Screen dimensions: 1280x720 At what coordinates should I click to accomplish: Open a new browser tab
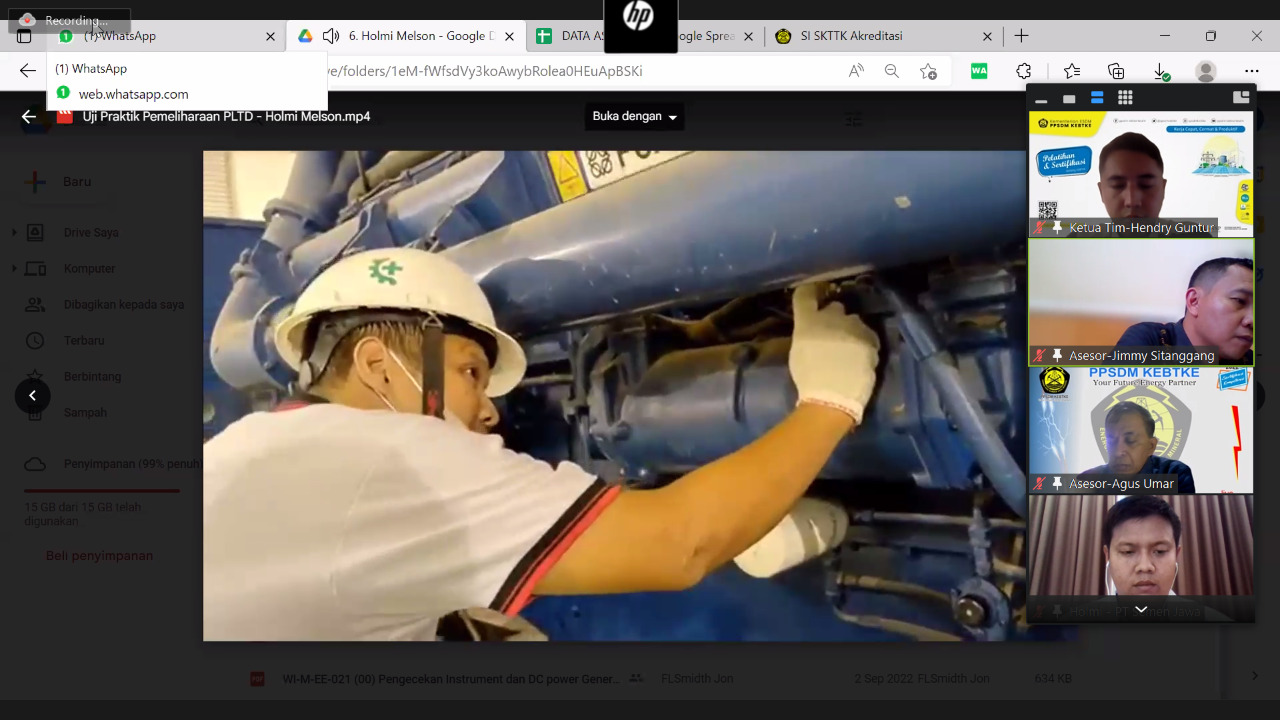point(1021,36)
